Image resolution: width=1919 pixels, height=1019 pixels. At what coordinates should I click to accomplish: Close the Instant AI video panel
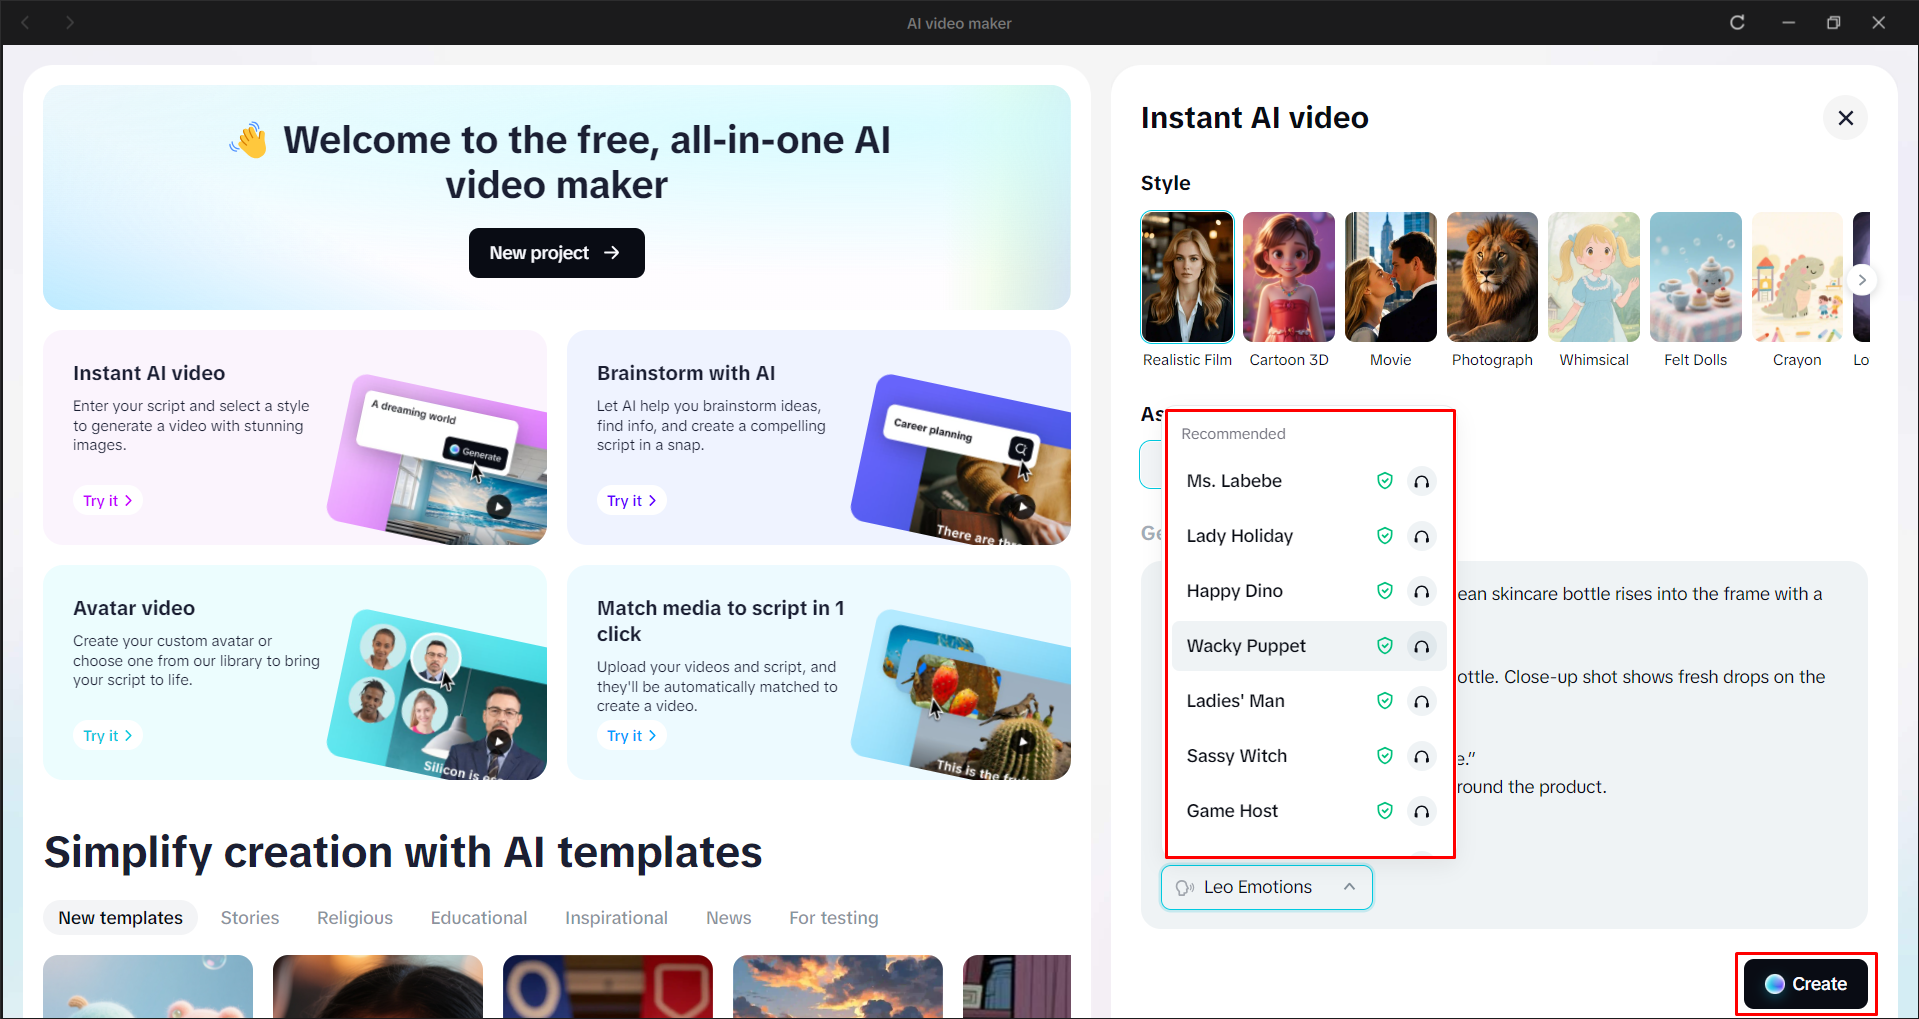(x=1845, y=118)
